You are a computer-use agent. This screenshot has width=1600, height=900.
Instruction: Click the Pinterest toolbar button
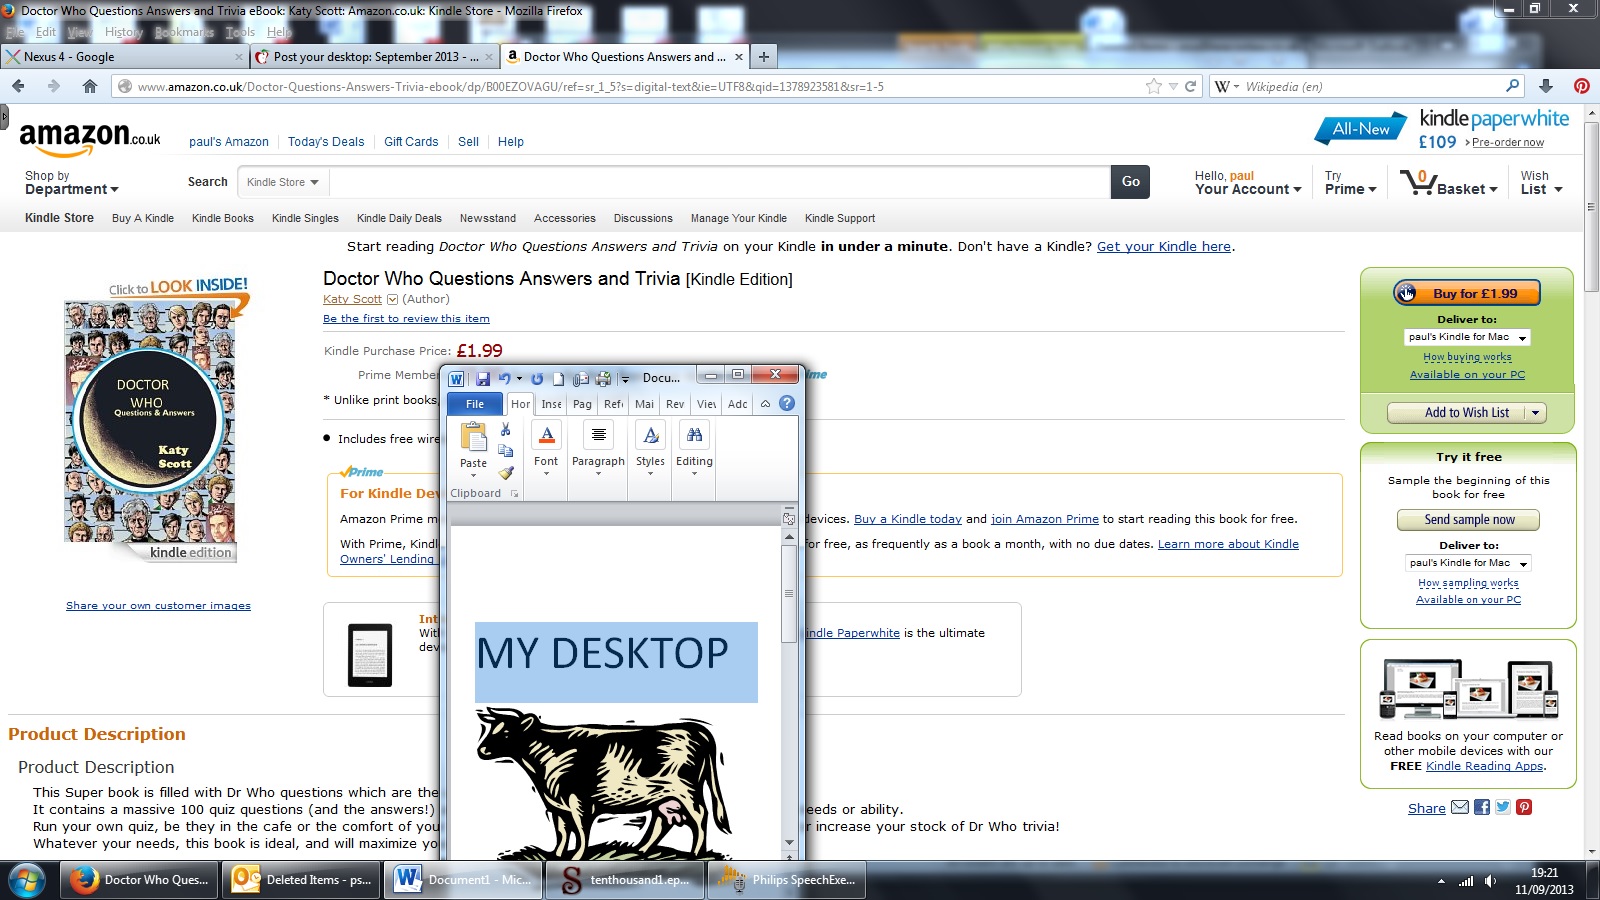tap(1582, 86)
